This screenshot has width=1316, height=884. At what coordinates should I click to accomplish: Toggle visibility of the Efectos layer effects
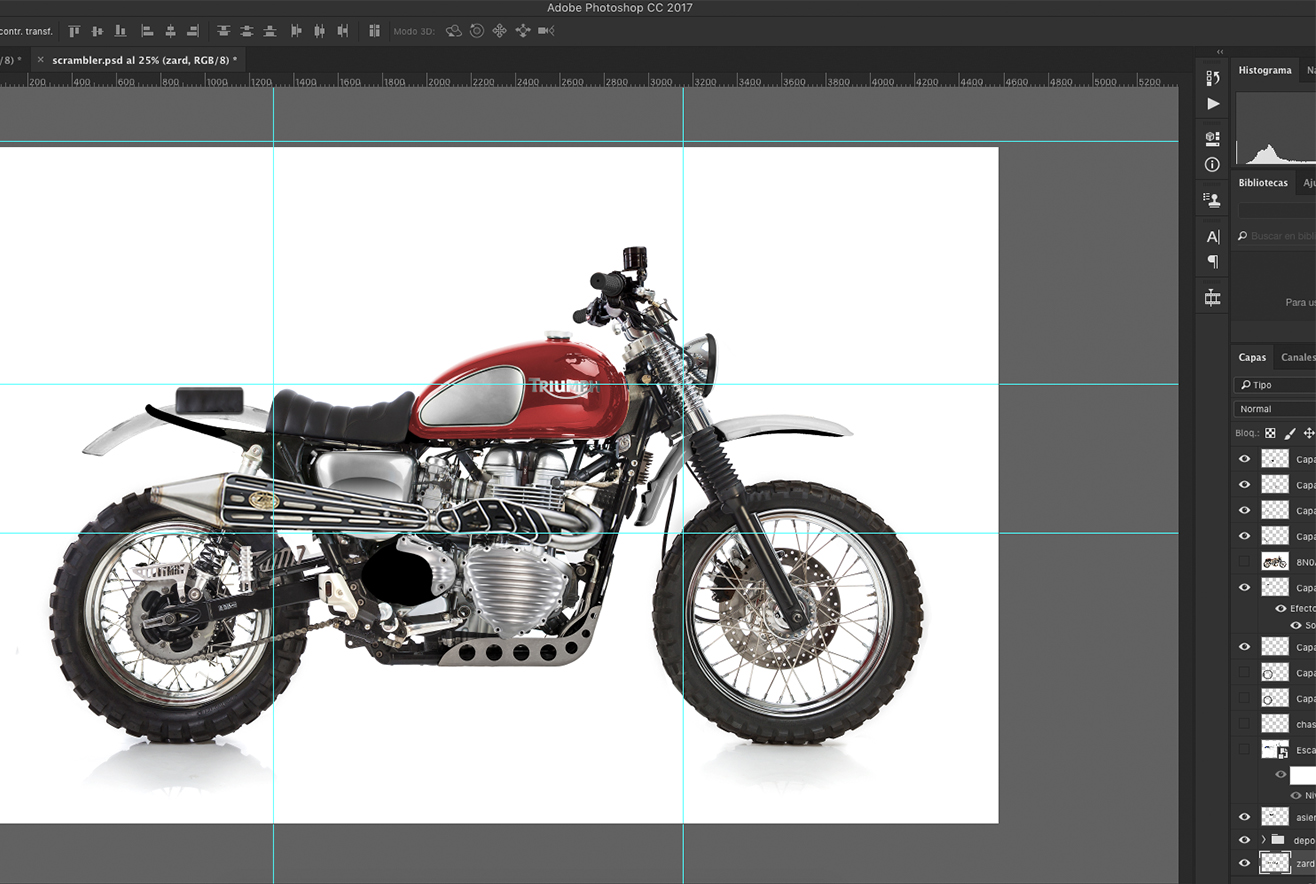coord(1281,608)
